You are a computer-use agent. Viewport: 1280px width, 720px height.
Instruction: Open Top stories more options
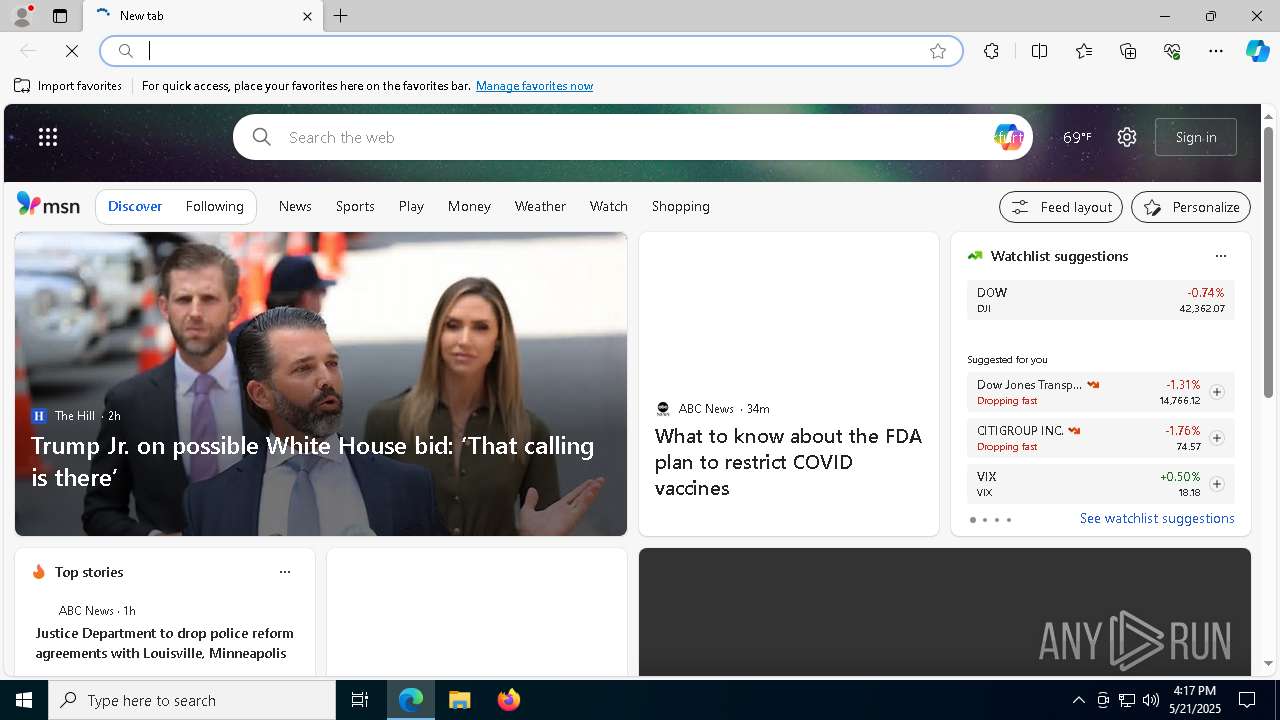click(285, 572)
